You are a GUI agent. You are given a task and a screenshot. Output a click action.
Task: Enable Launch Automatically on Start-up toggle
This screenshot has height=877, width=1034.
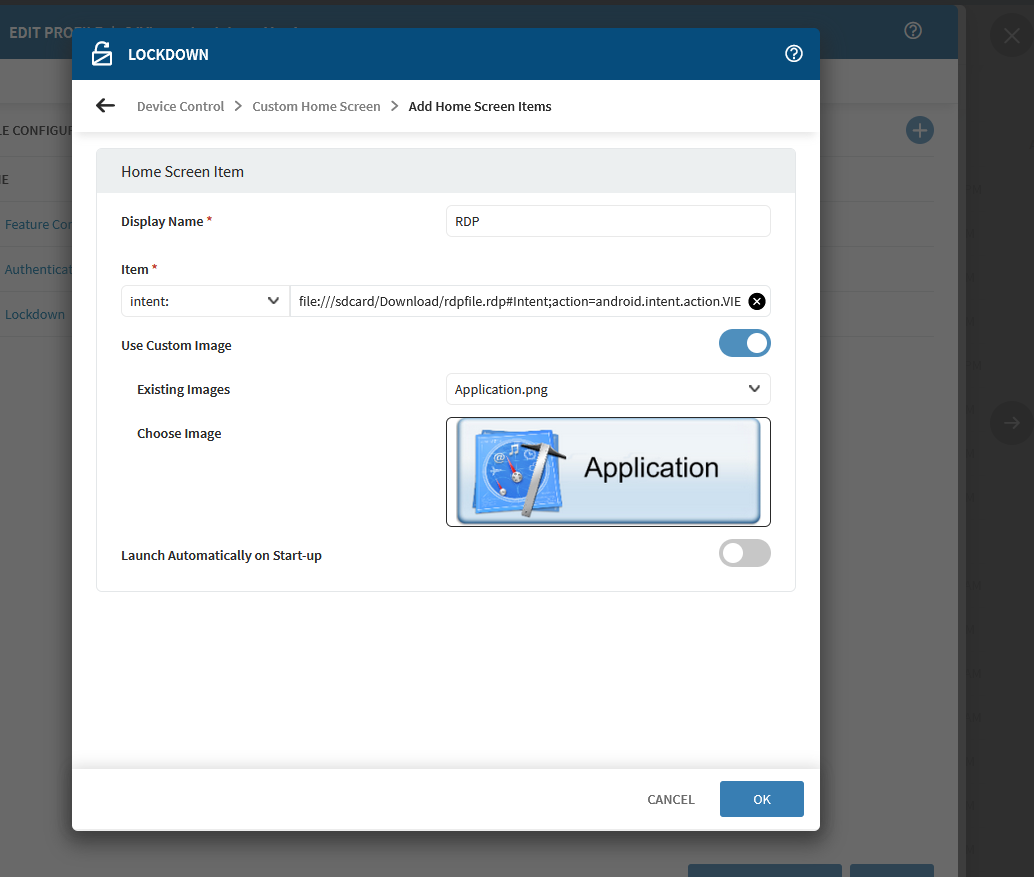(744, 553)
